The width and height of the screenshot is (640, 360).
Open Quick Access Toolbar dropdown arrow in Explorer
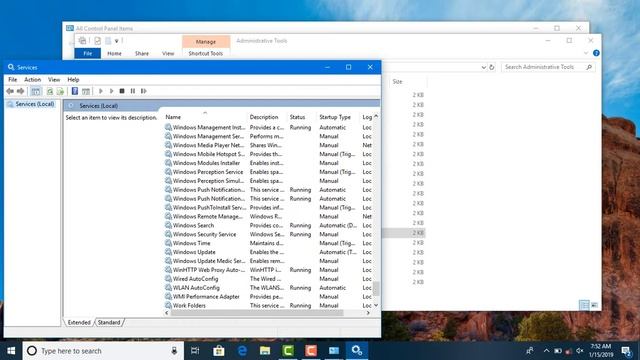pyautogui.click(x=116, y=41)
